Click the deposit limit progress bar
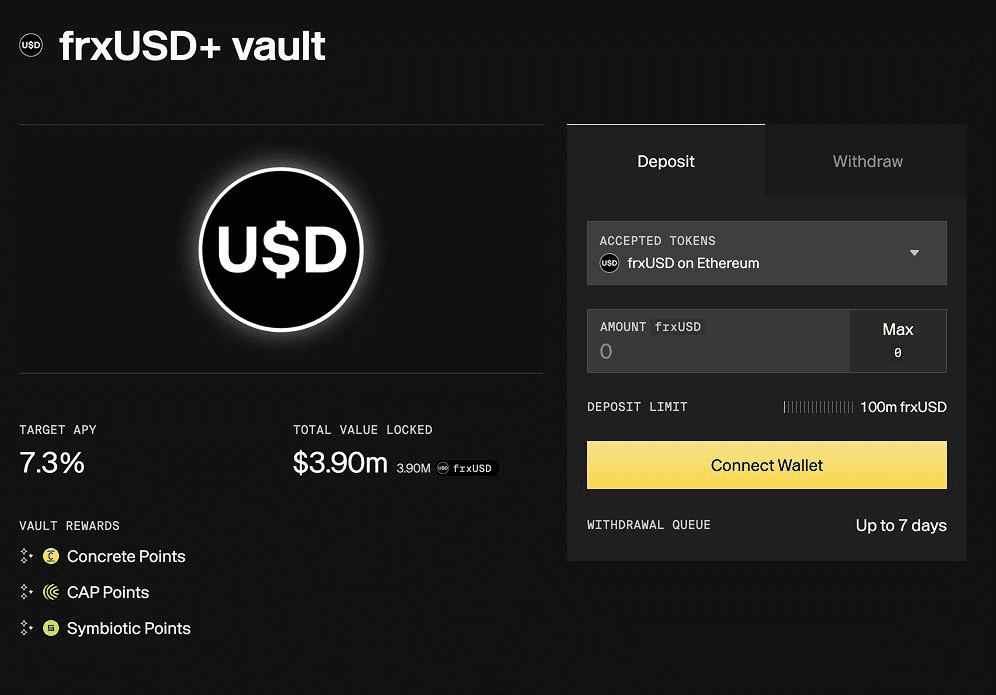 click(x=818, y=407)
